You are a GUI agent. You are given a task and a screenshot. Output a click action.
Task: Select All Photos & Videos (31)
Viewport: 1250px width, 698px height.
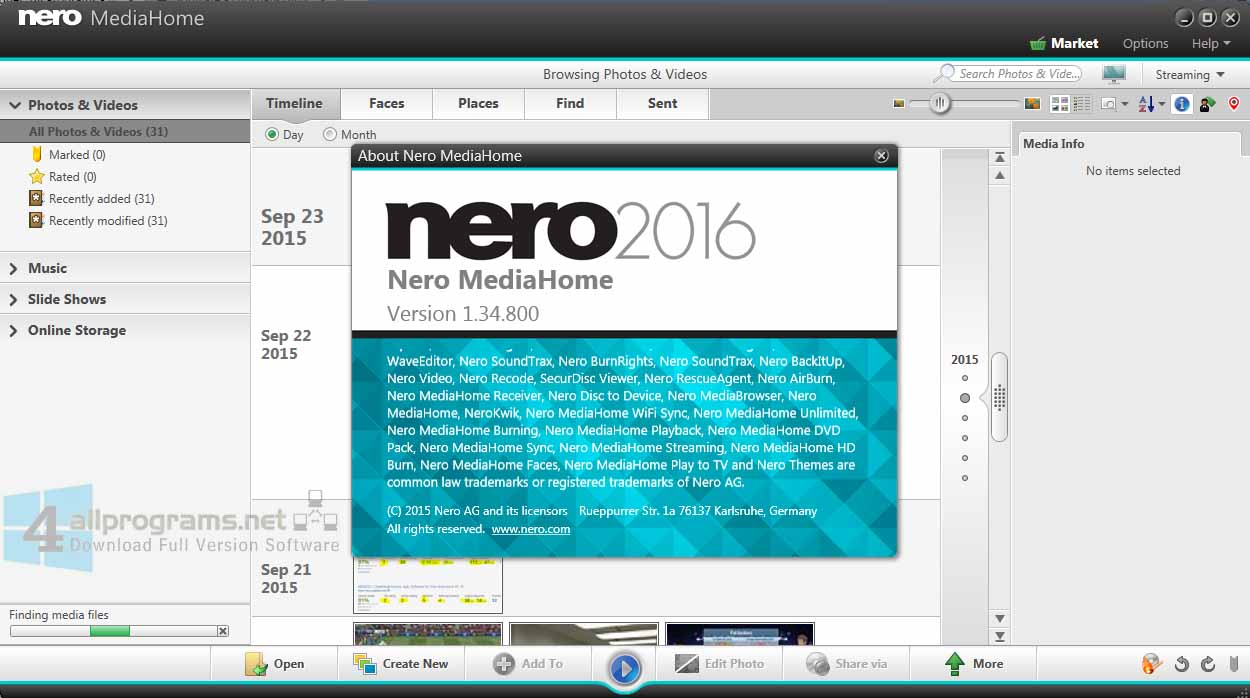point(125,131)
